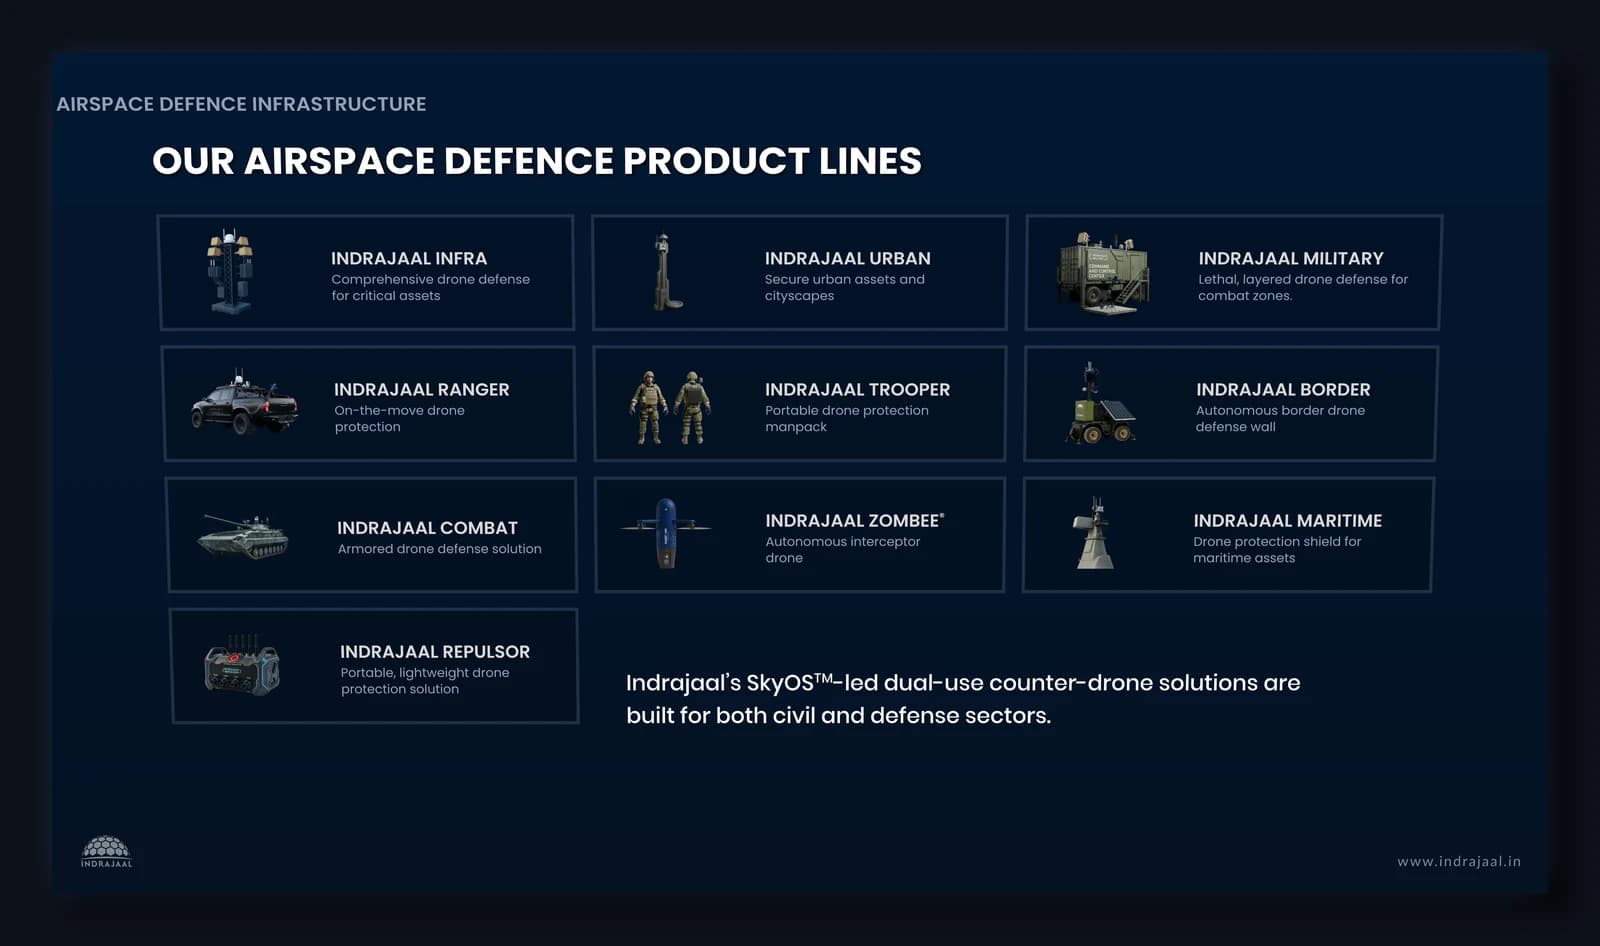
Task: Select the INDRAJAAL INFRA title
Action: coord(409,258)
